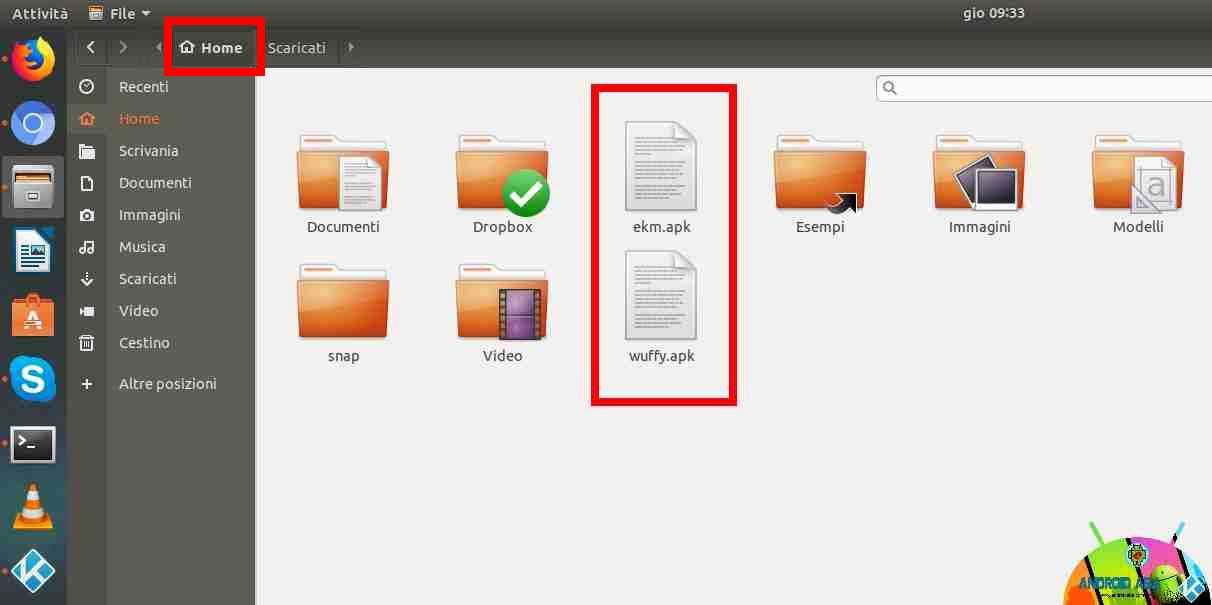Click the Scaricati download arrow icon

87,279
